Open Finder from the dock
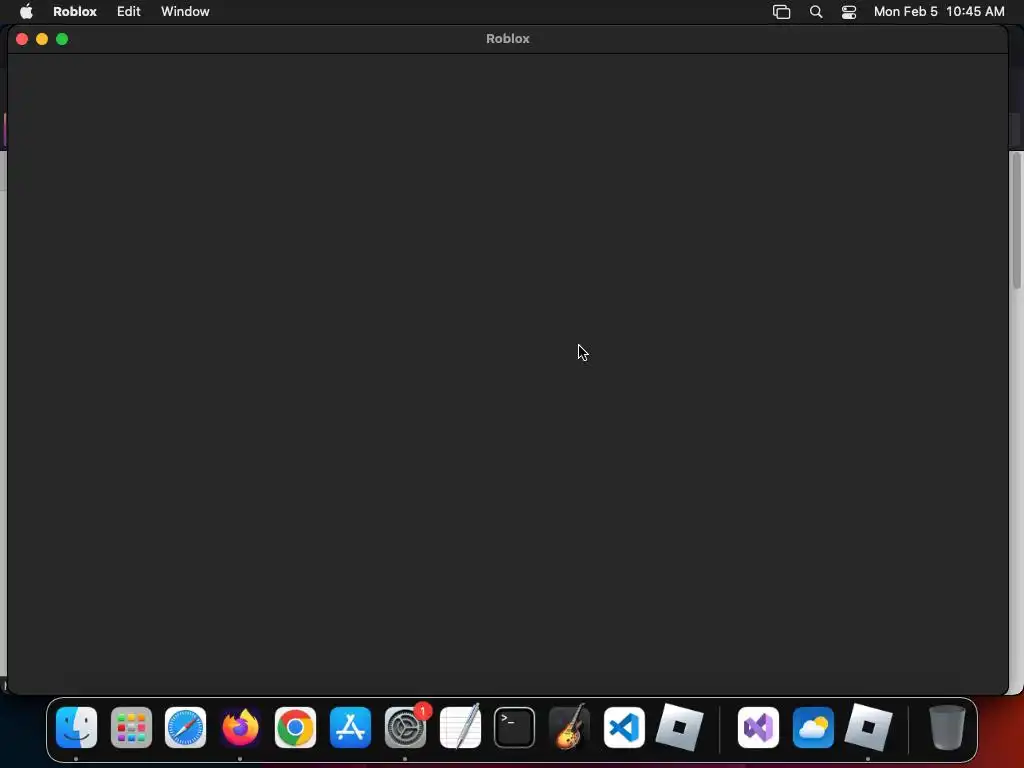1024x768 pixels. coord(76,728)
